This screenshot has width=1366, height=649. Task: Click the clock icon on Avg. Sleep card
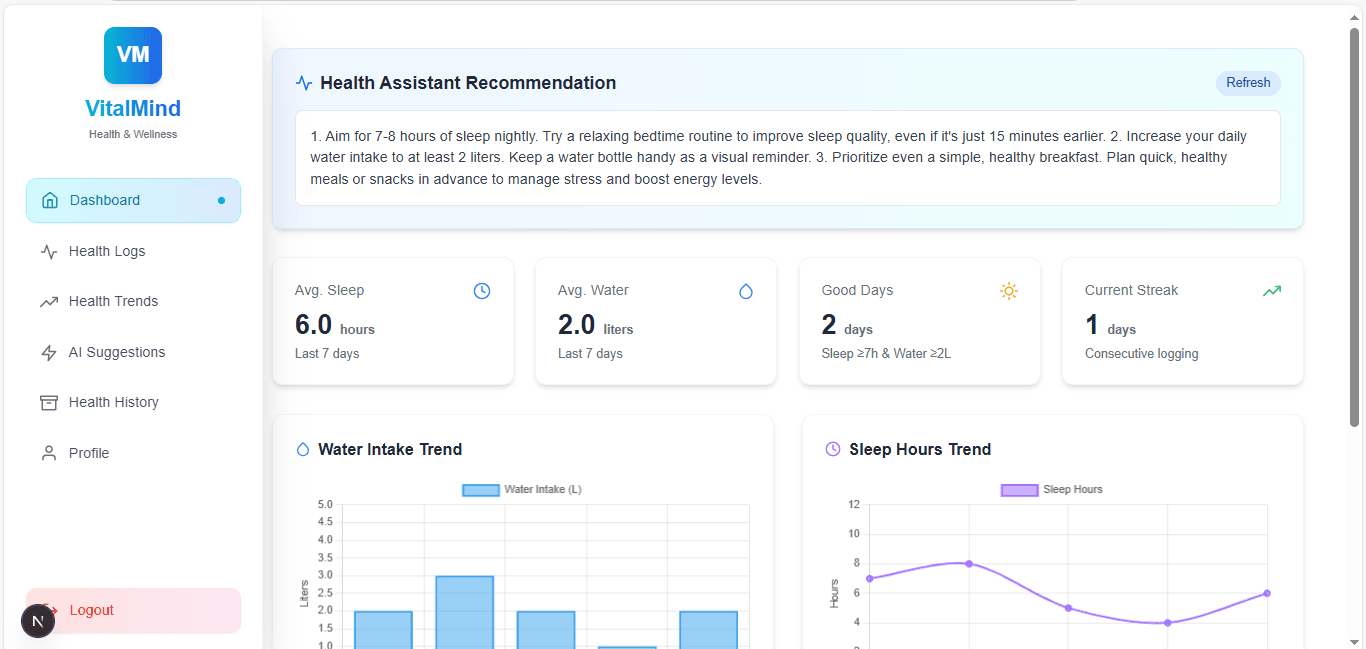(482, 291)
